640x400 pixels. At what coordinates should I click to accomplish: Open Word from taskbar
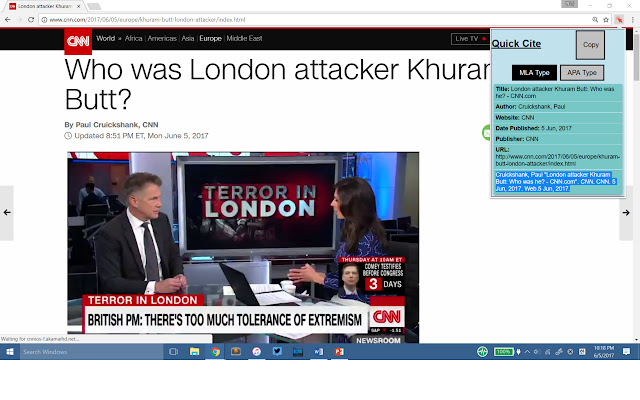tap(318, 352)
